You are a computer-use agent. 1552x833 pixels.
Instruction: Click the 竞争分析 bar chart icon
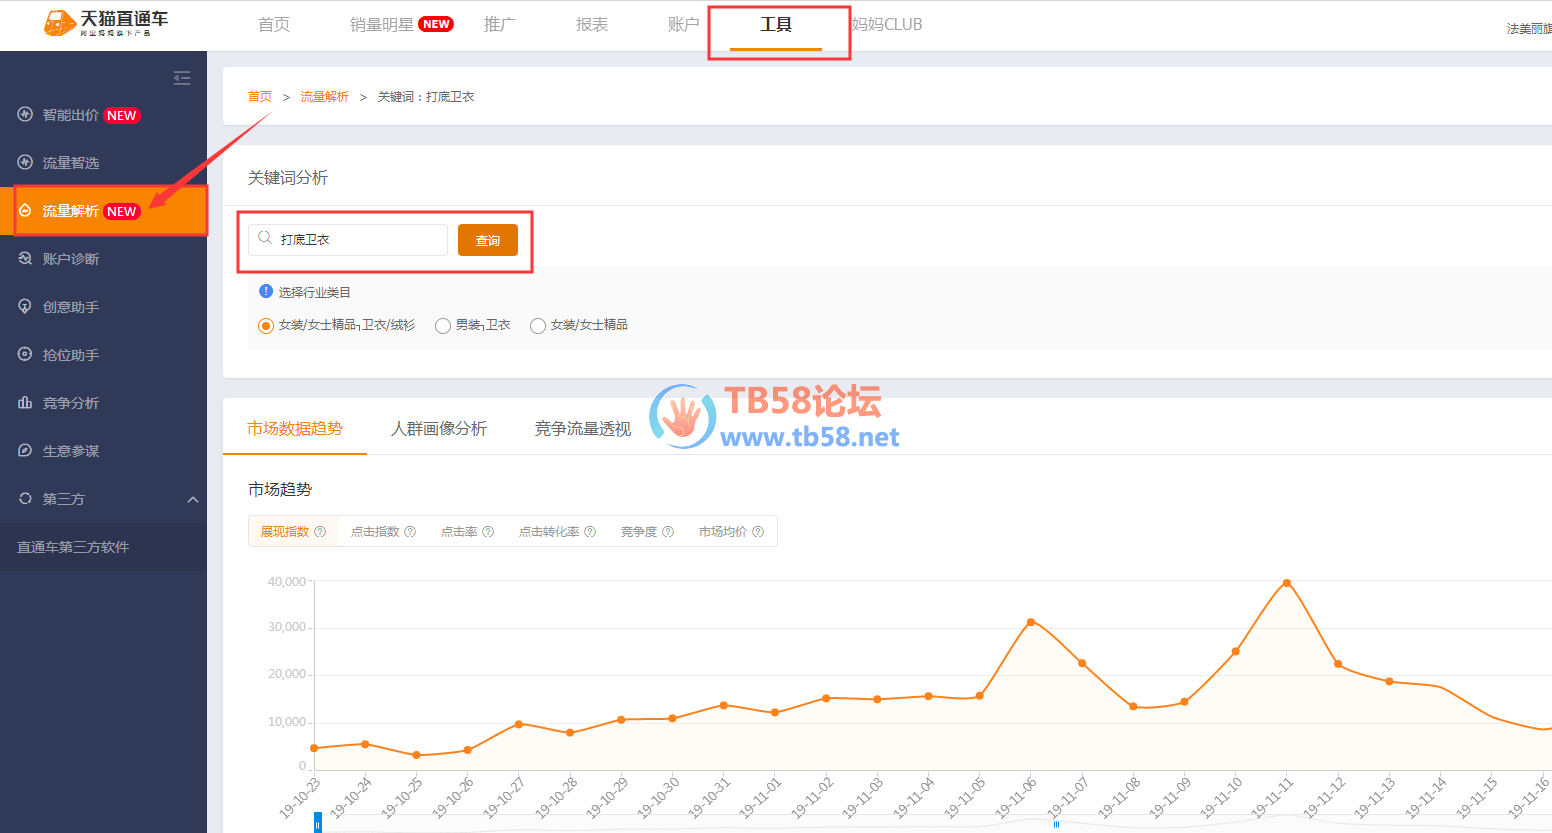pyautogui.click(x=25, y=402)
